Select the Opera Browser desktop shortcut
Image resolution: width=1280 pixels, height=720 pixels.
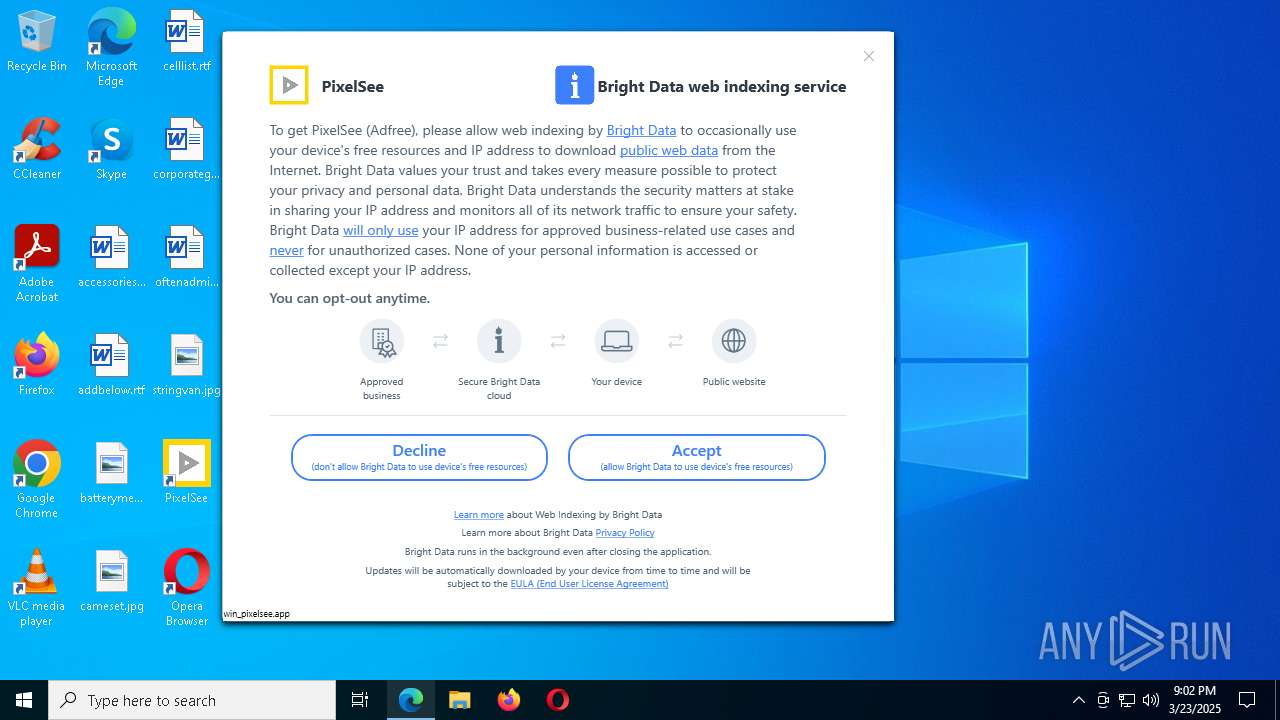[186, 588]
